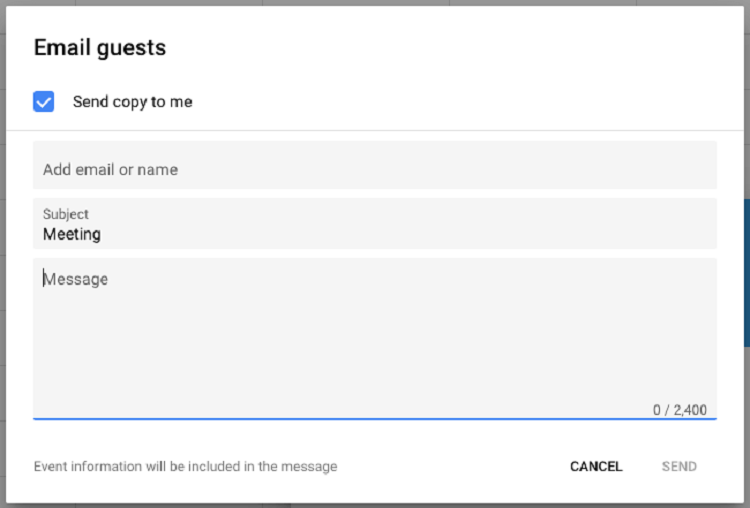750x508 pixels.
Task: Click dimmed background below the dialog
Action: pyautogui.click(x=375, y=506)
